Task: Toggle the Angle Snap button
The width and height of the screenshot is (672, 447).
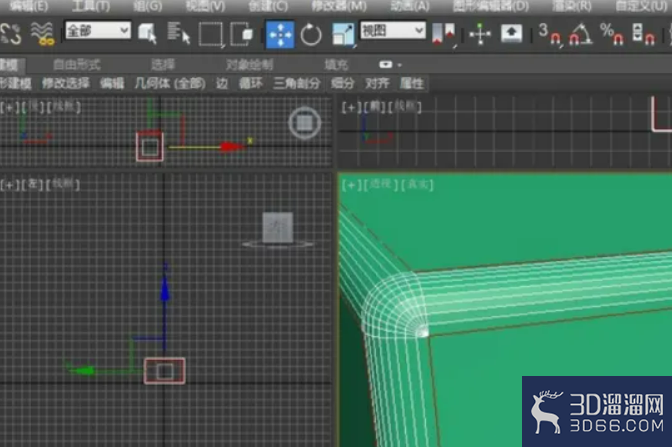Action: 580,34
